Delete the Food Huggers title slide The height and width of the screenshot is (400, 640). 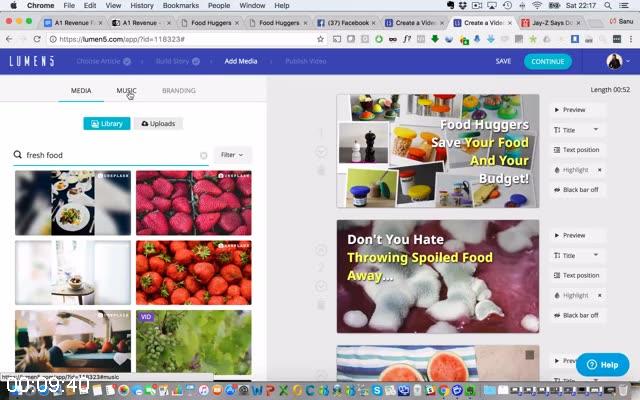click(321, 170)
